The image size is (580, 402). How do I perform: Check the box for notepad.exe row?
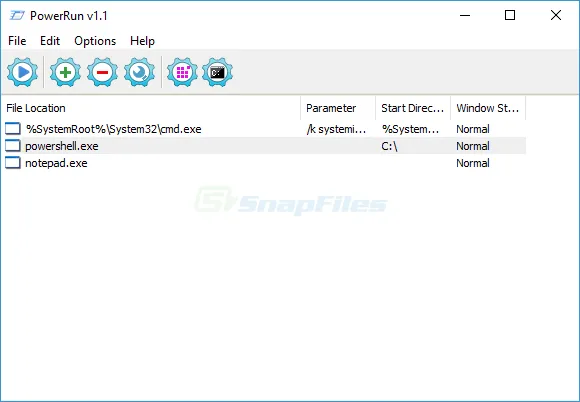point(13,163)
